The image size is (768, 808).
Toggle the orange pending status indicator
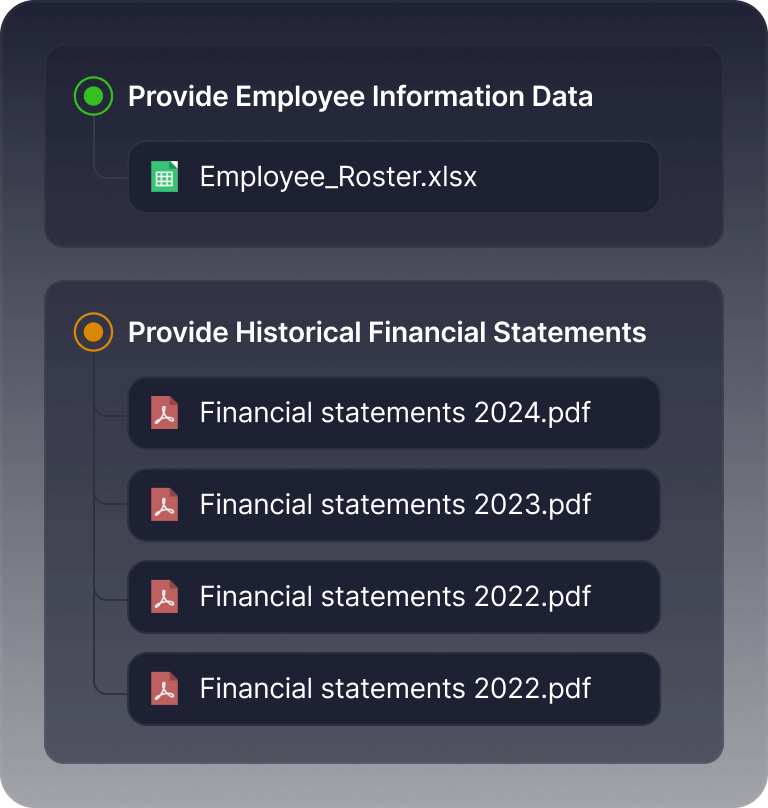click(x=93, y=333)
